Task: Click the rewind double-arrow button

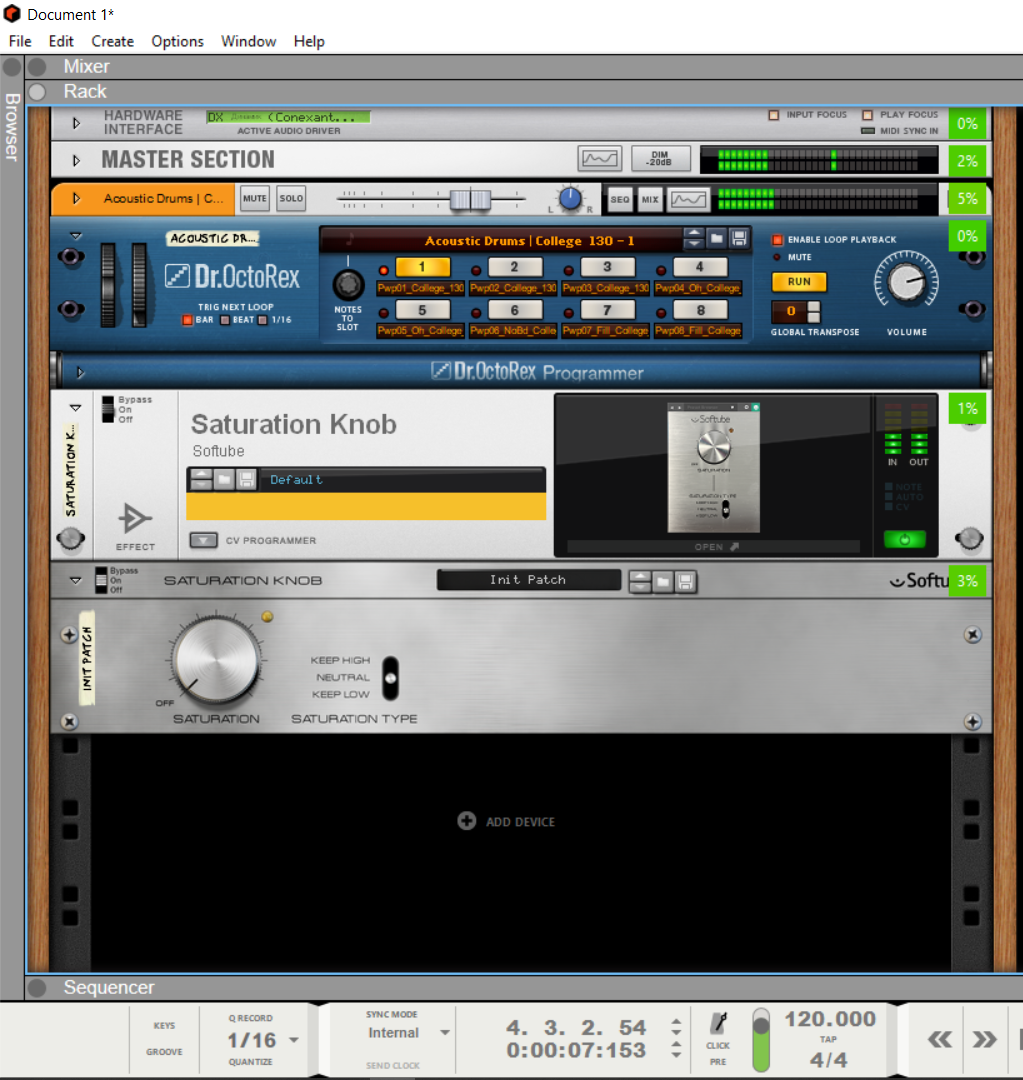Action: [940, 1039]
